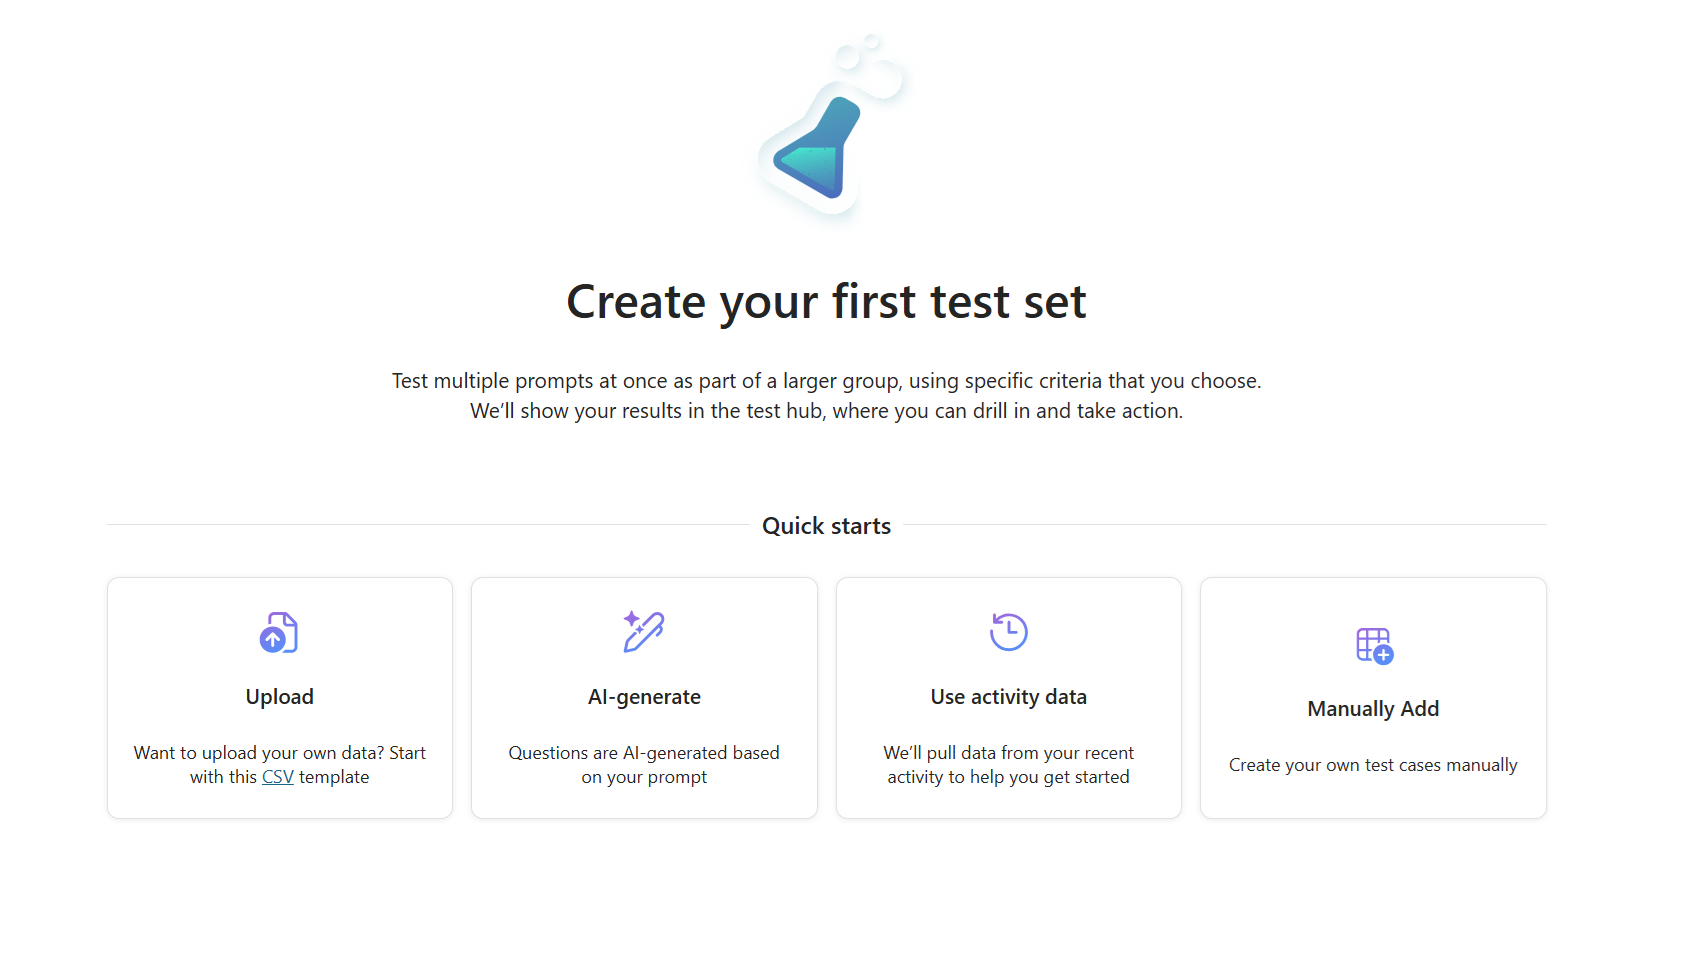Viewport: 1694px width, 972px height.
Task: Click the description text under the heading
Action: point(827,395)
